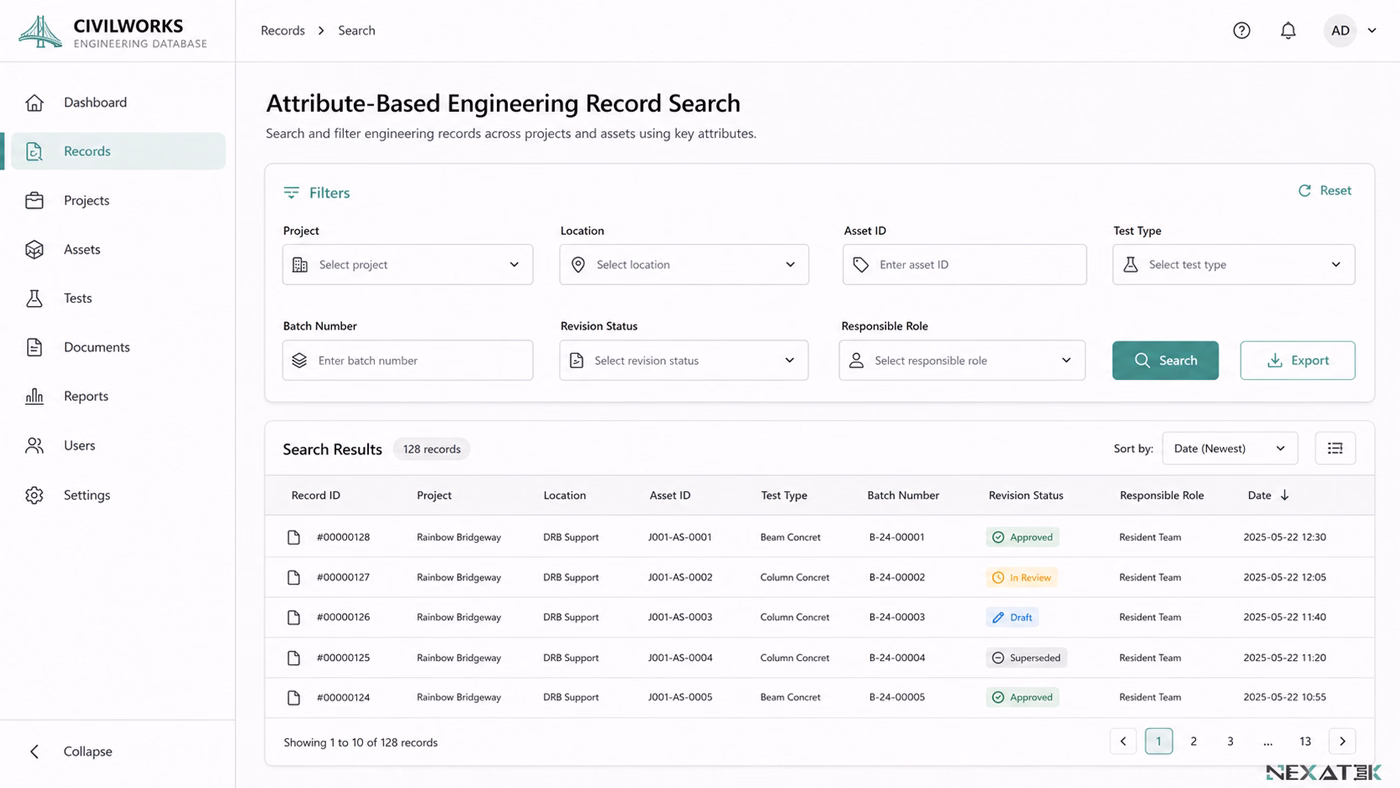This screenshot has width=1400, height=788.
Task: Click the Reports bar chart icon
Action: click(x=34, y=396)
